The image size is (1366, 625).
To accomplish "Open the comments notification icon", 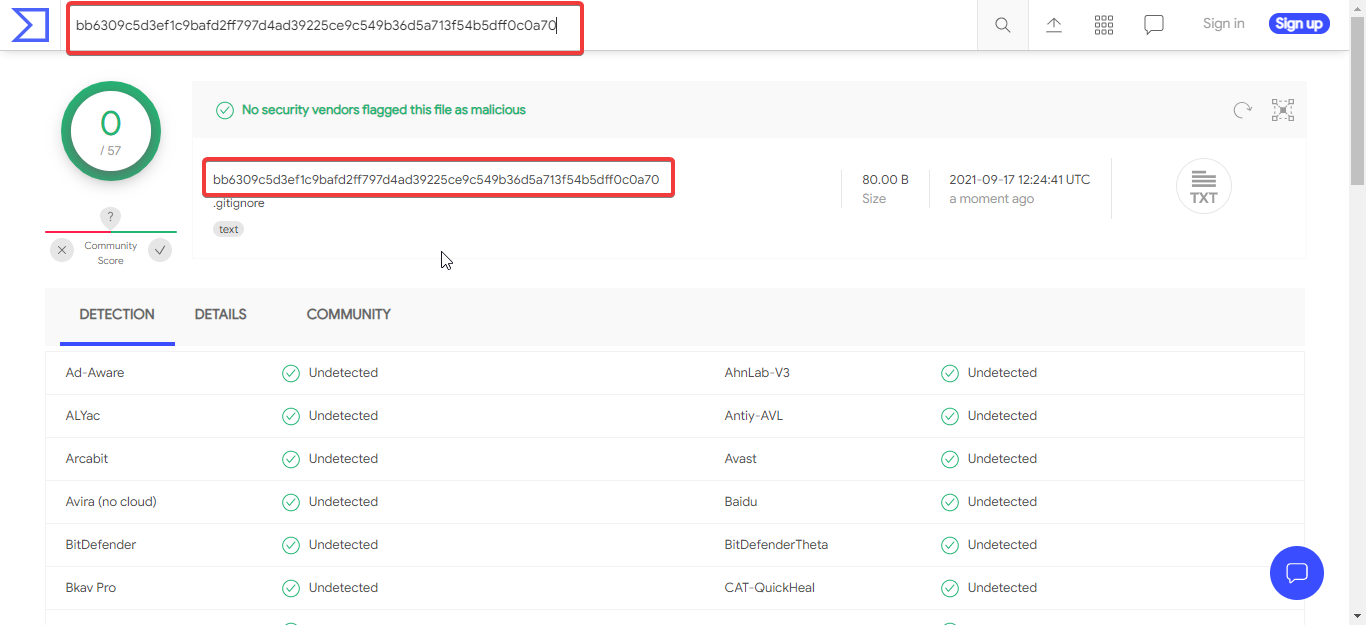I will pos(1154,25).
